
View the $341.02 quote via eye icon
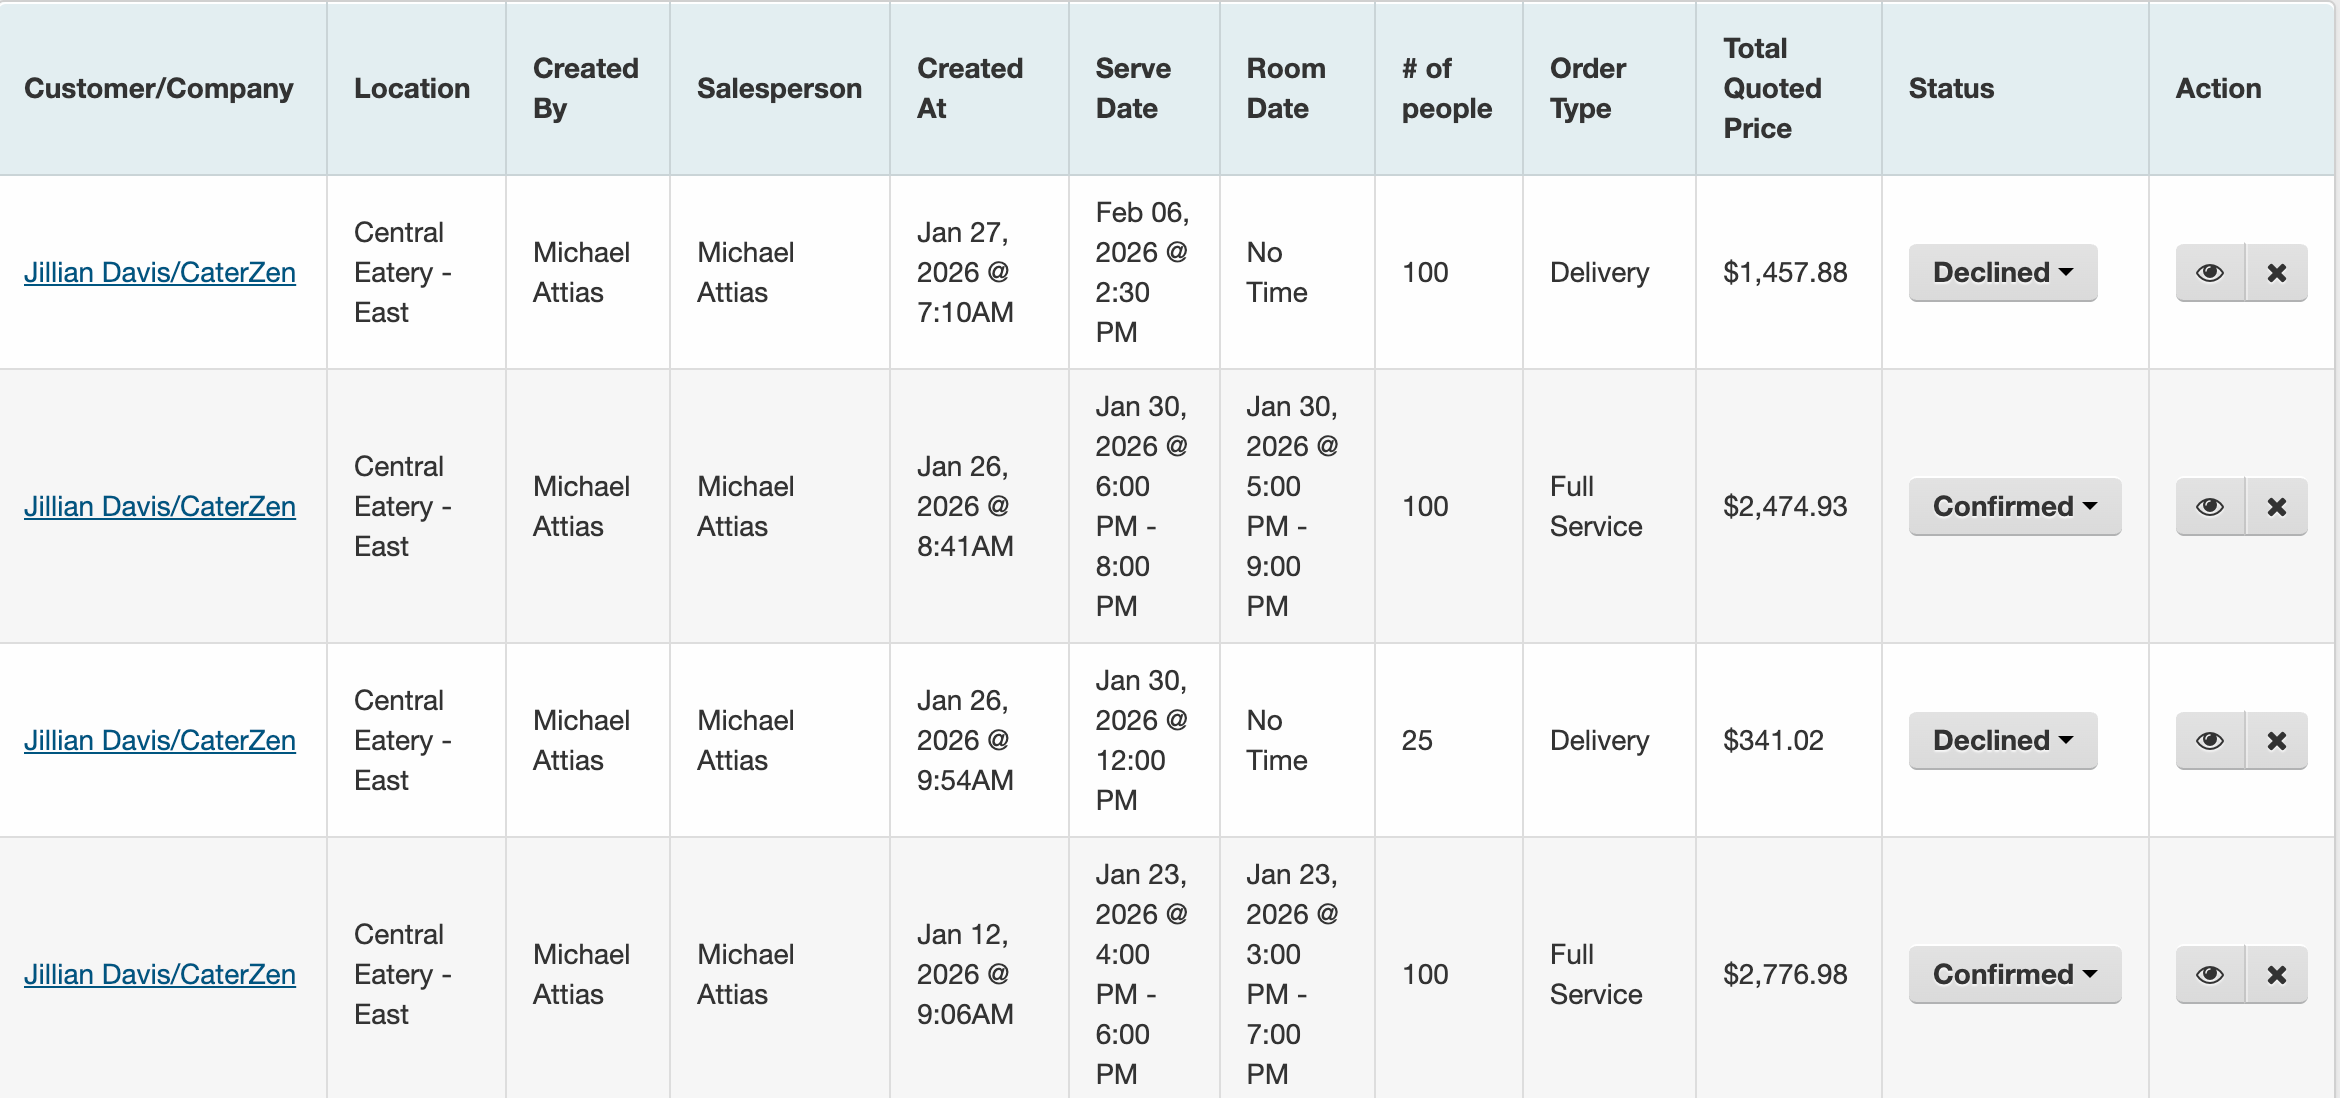coord(2210,741)
